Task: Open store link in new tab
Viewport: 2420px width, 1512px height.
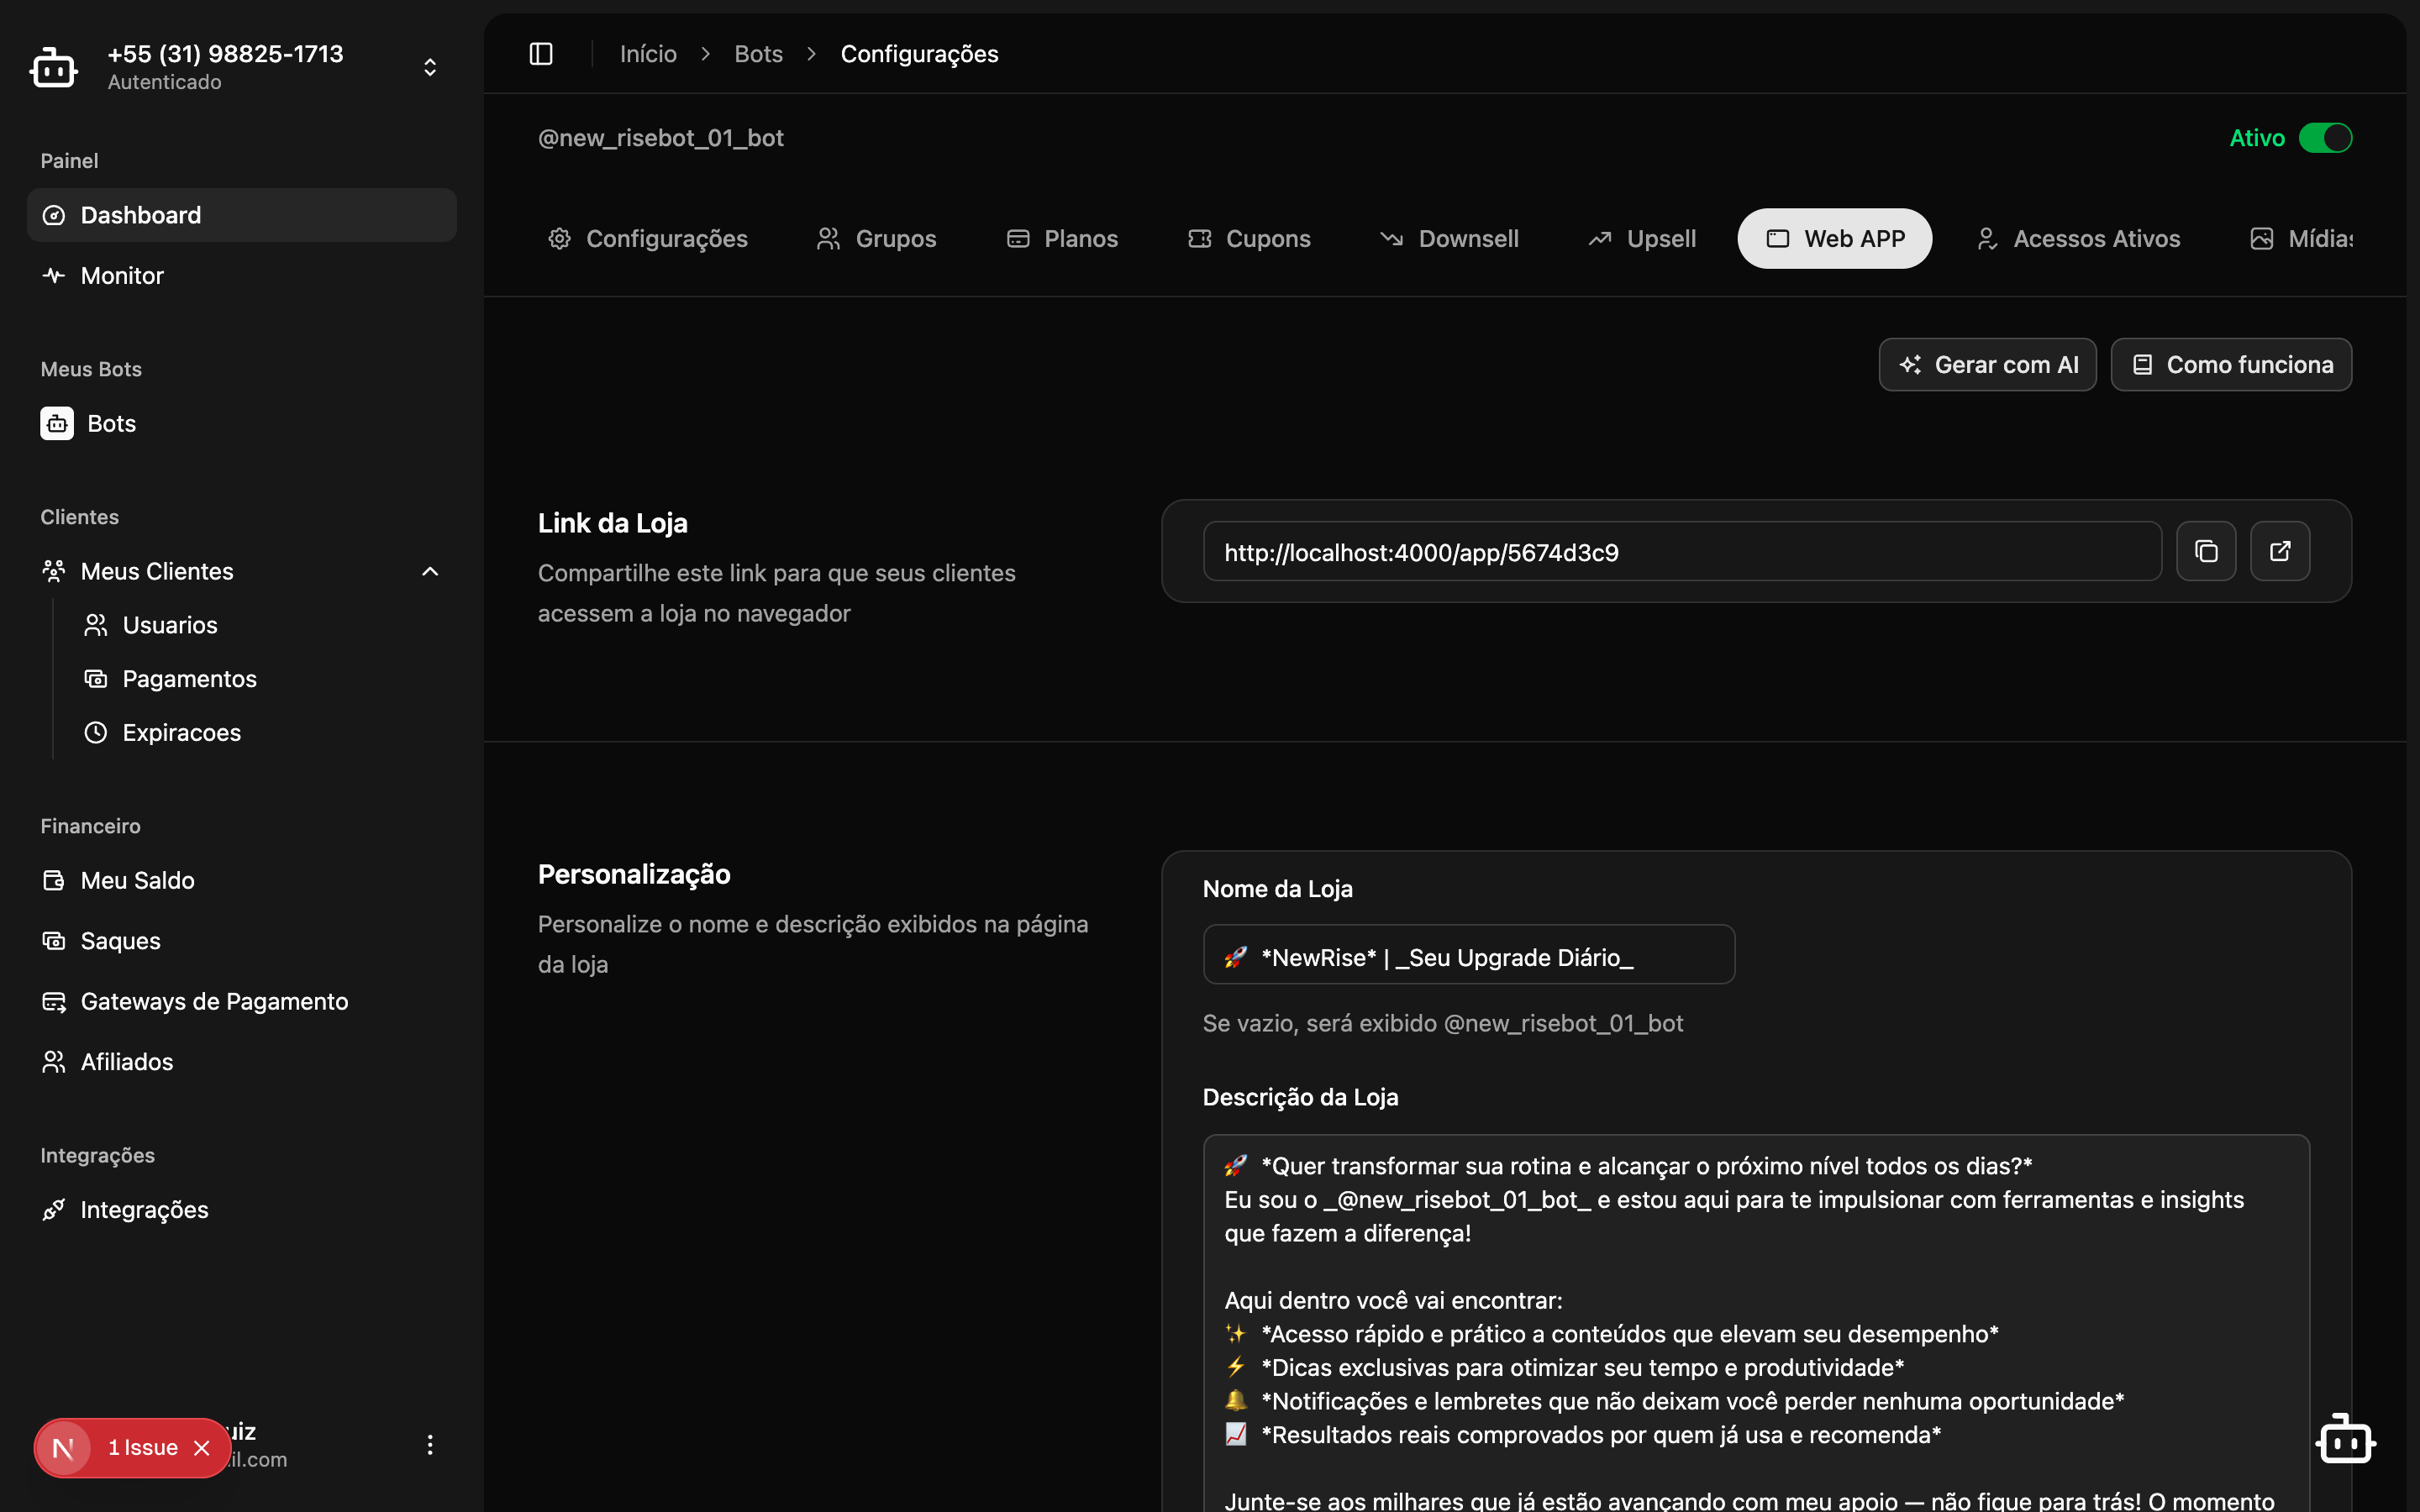Action: (x=2280, y=551)
